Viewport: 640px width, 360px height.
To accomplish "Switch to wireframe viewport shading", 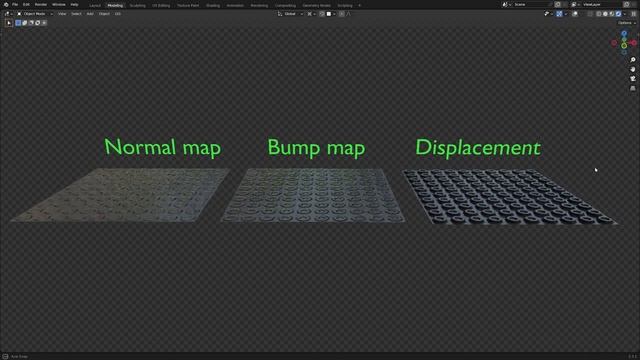I will (599, 14).
